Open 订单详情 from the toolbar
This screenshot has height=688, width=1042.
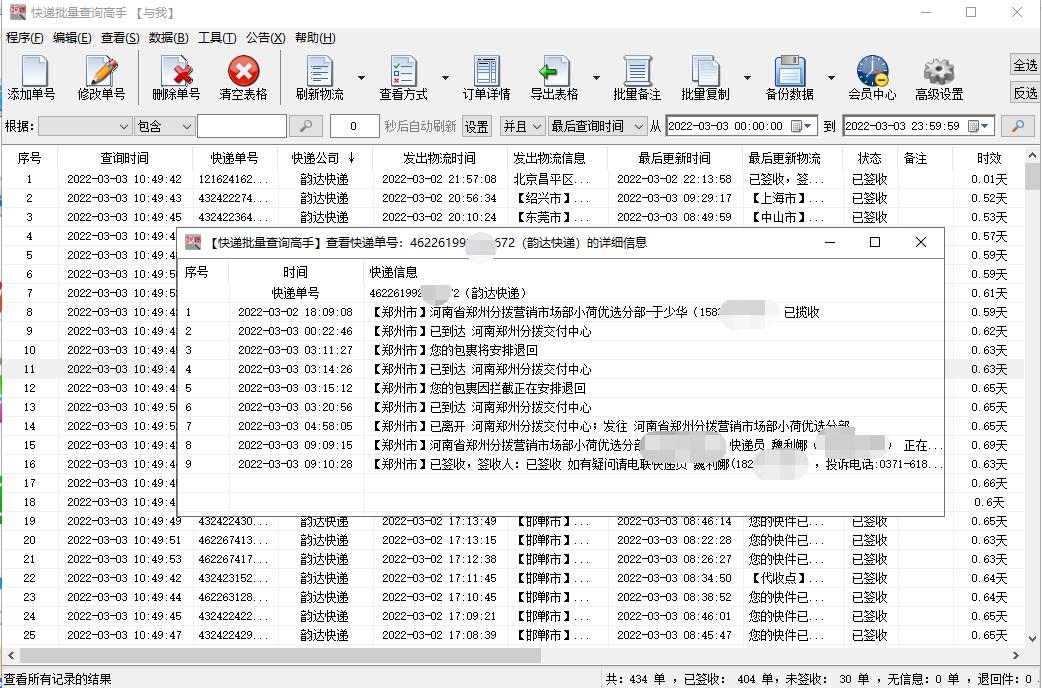tap(486, 78)
